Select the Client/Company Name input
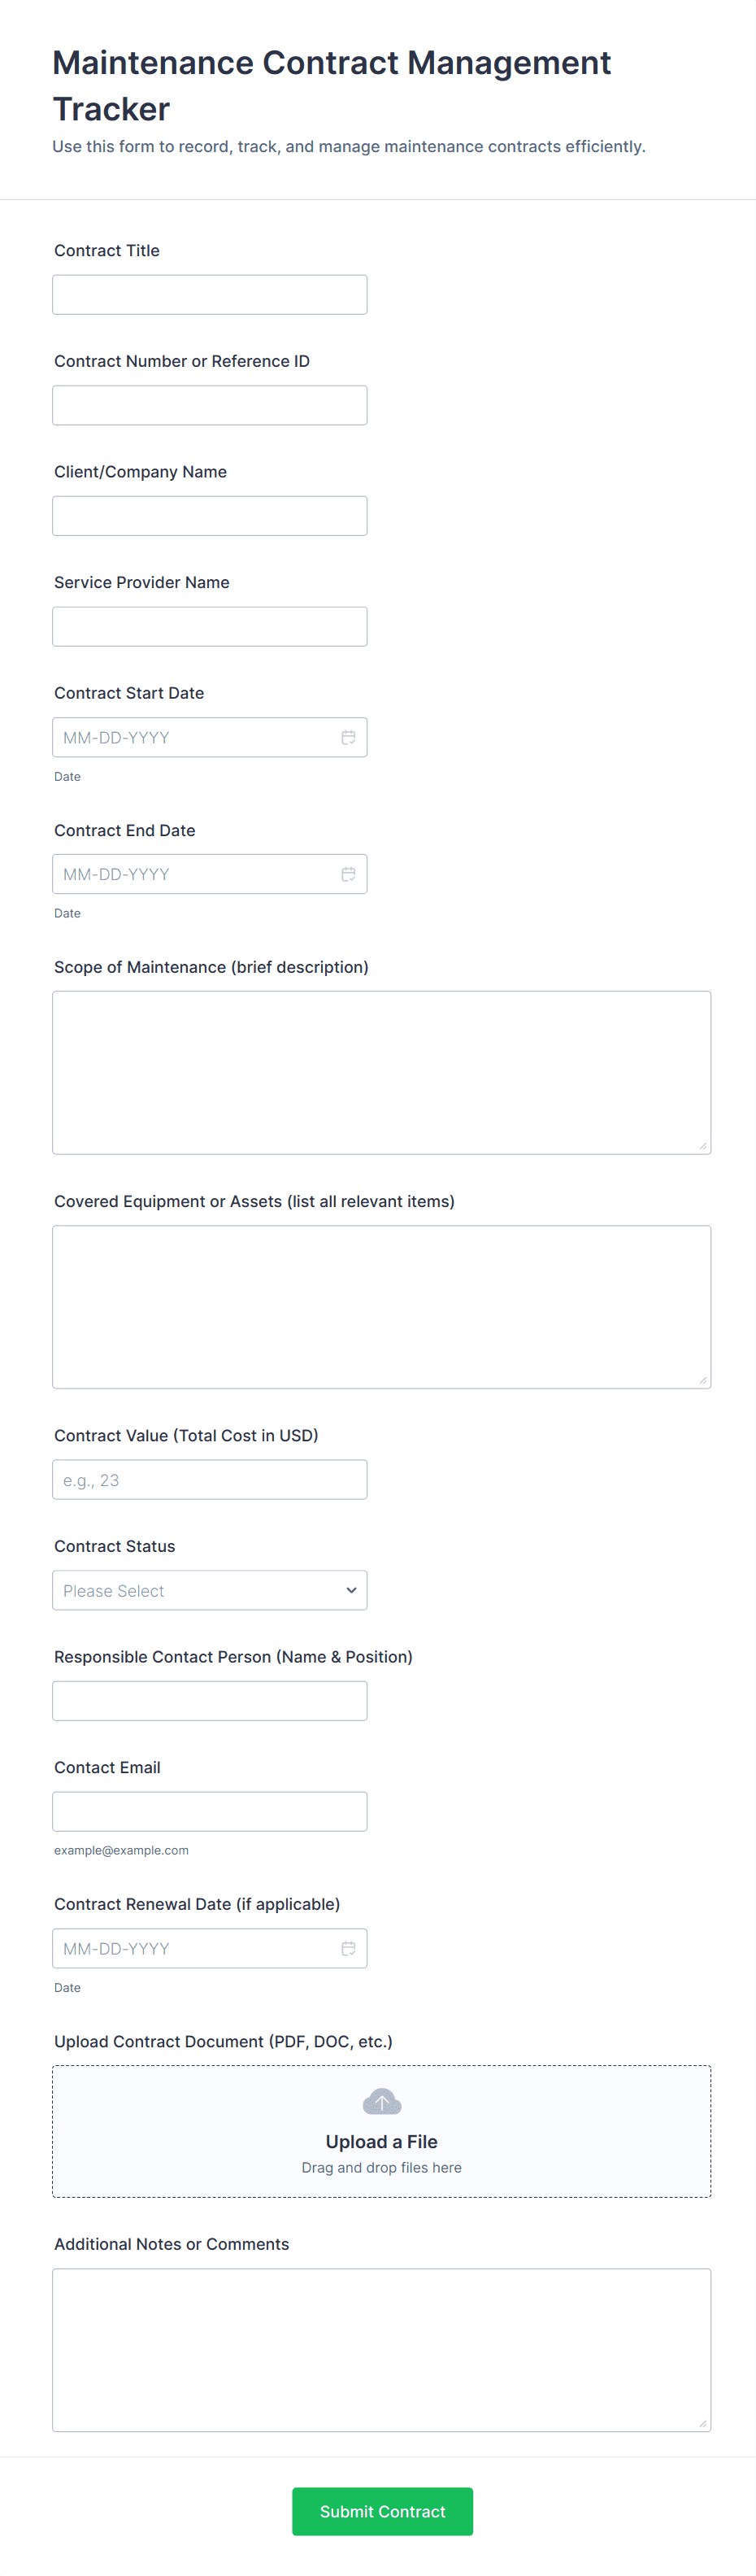 [209, 516]
